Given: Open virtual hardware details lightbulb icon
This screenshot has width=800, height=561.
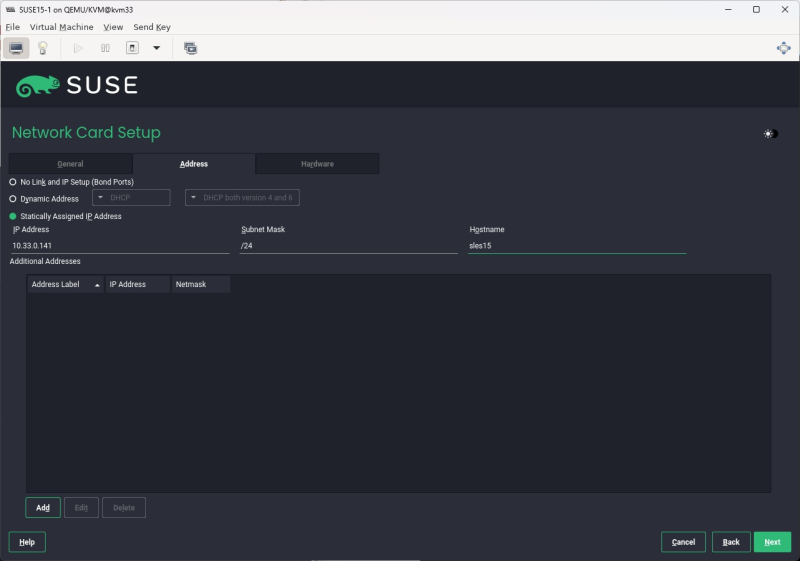Looking at the screenshot, I should pyautogui.click(x=43, y=48).
